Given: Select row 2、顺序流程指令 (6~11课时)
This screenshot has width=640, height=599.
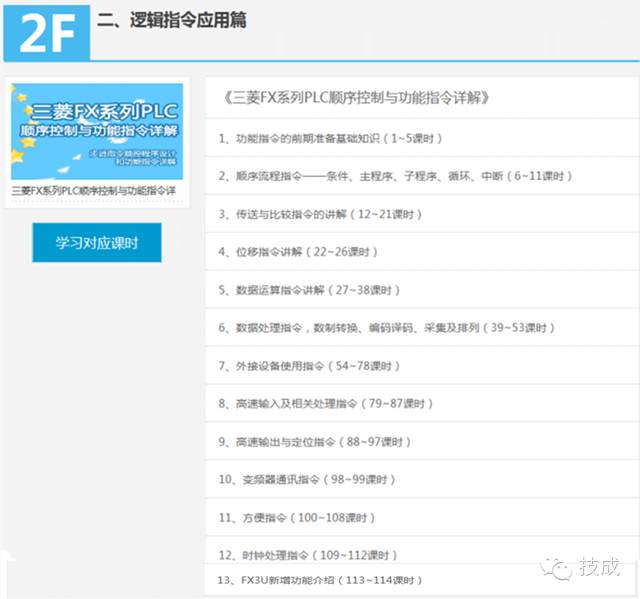Looking at the screenshot, I should pyautogui.click(x=422, y=176).
